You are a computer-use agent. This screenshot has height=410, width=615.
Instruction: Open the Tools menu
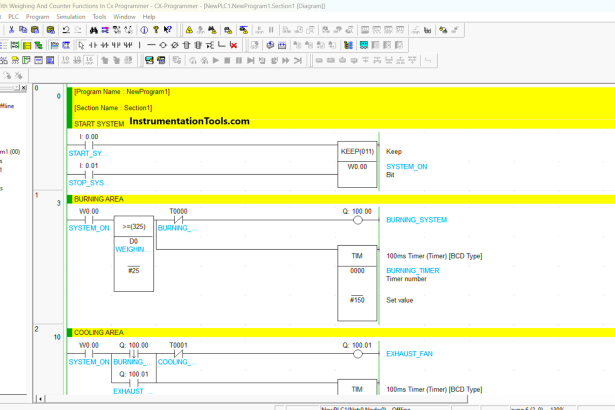pos(99,17)
